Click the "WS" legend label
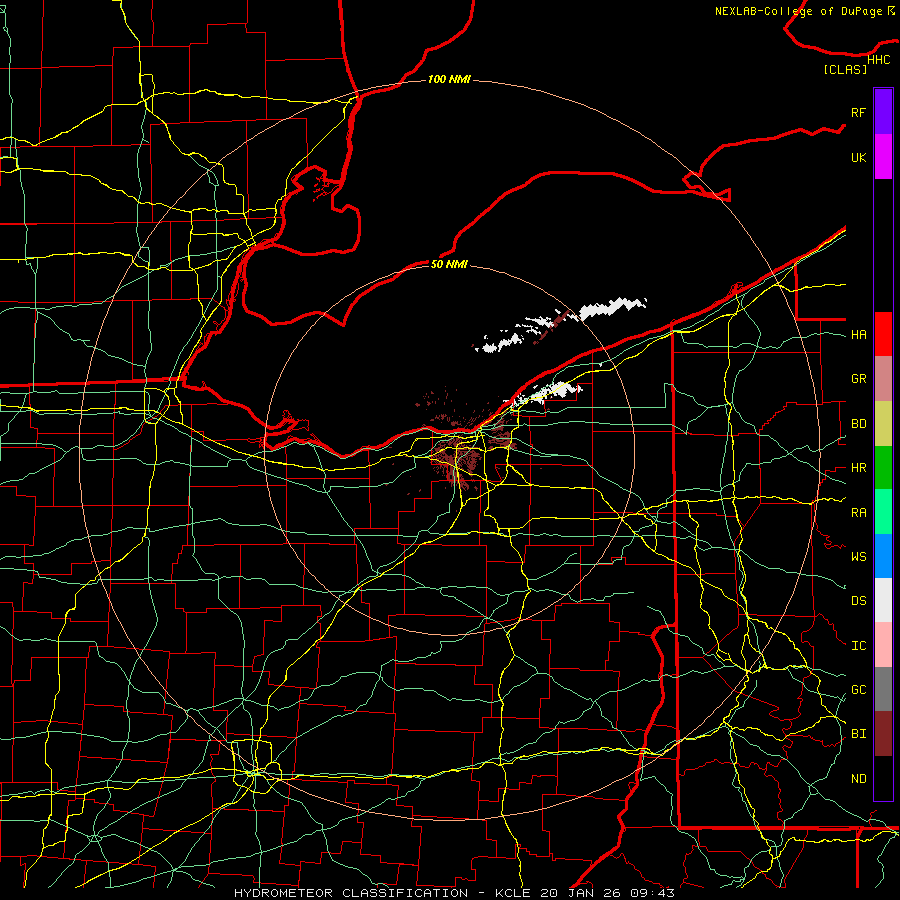This screenshot has width=900, height=900. point(858,557)
